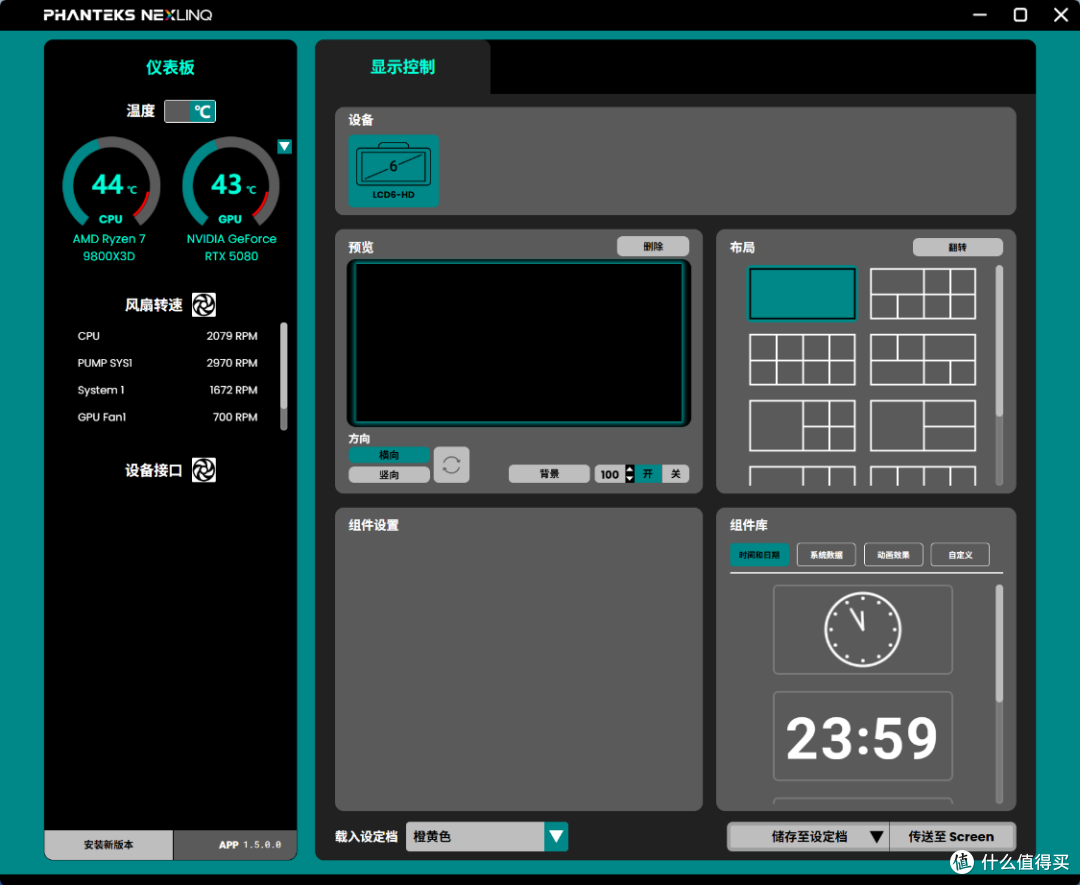Open the device interface fan icon

tap(204, 470)
